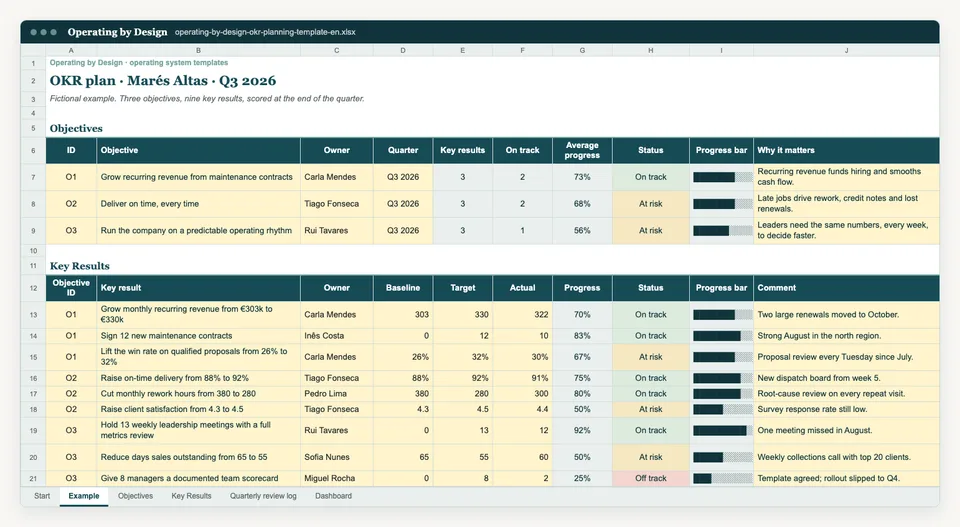960x527 pixels.
Task: Select target value 280
Action: pos(462,394)
